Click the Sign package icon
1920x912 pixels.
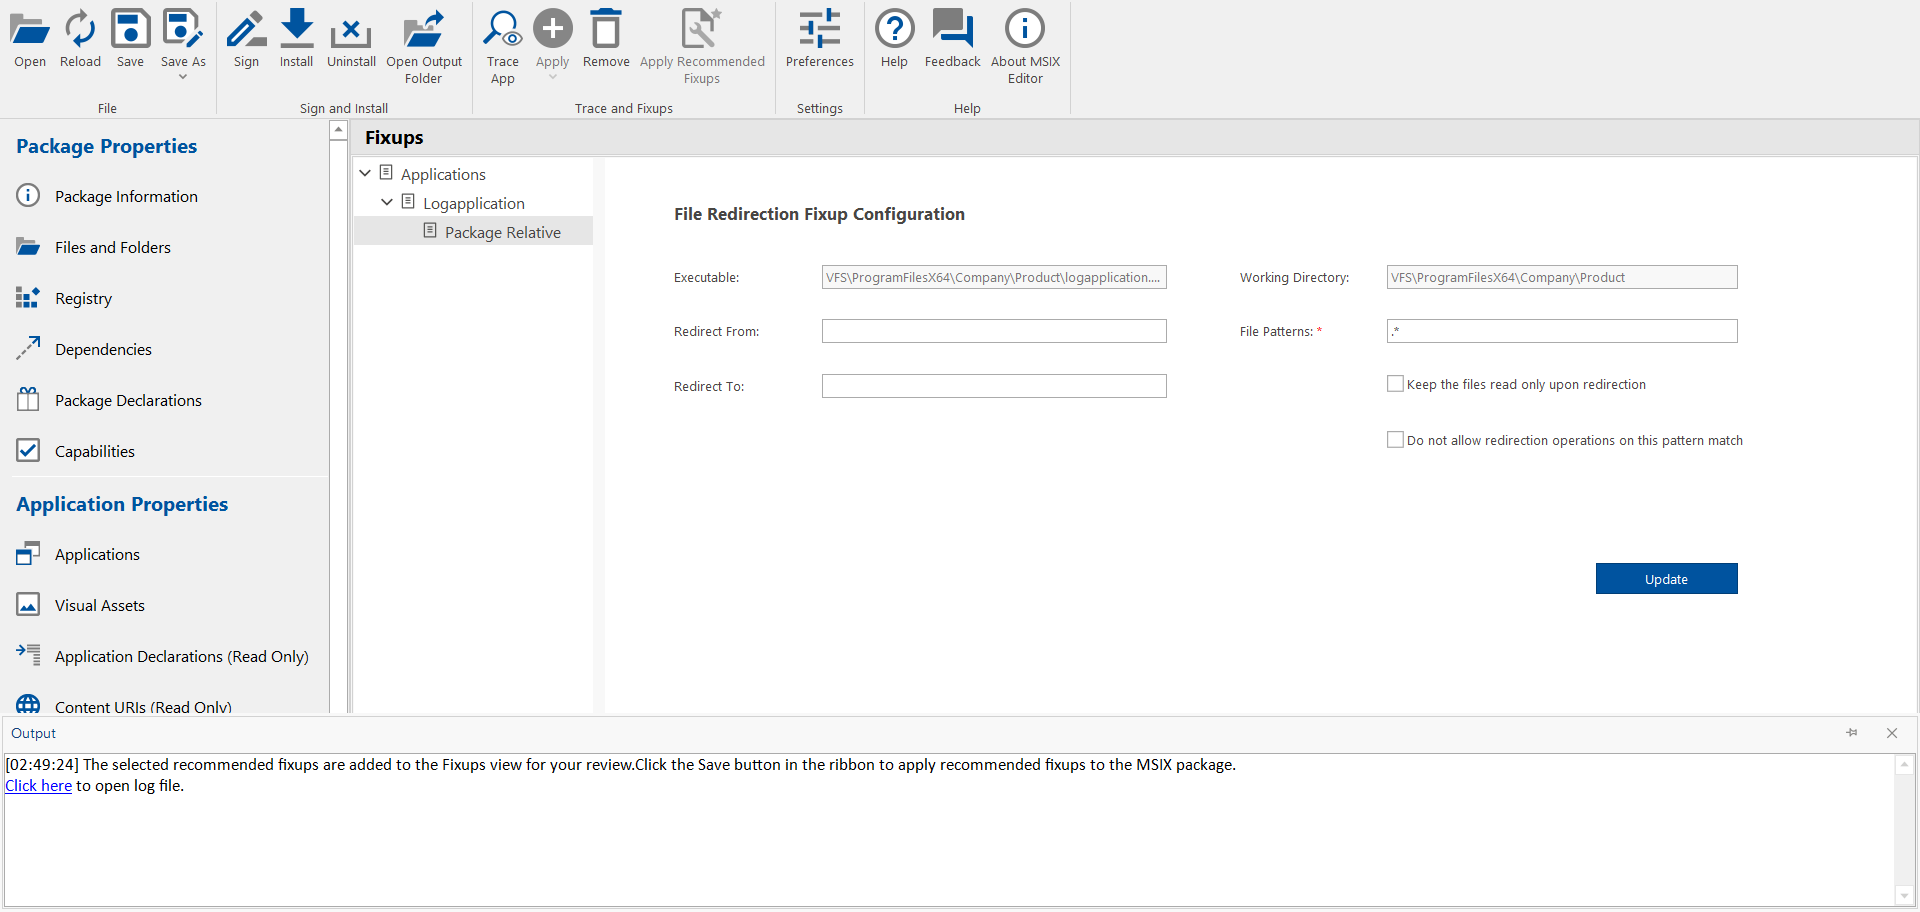pyautogui.click(x=246, y=30)
